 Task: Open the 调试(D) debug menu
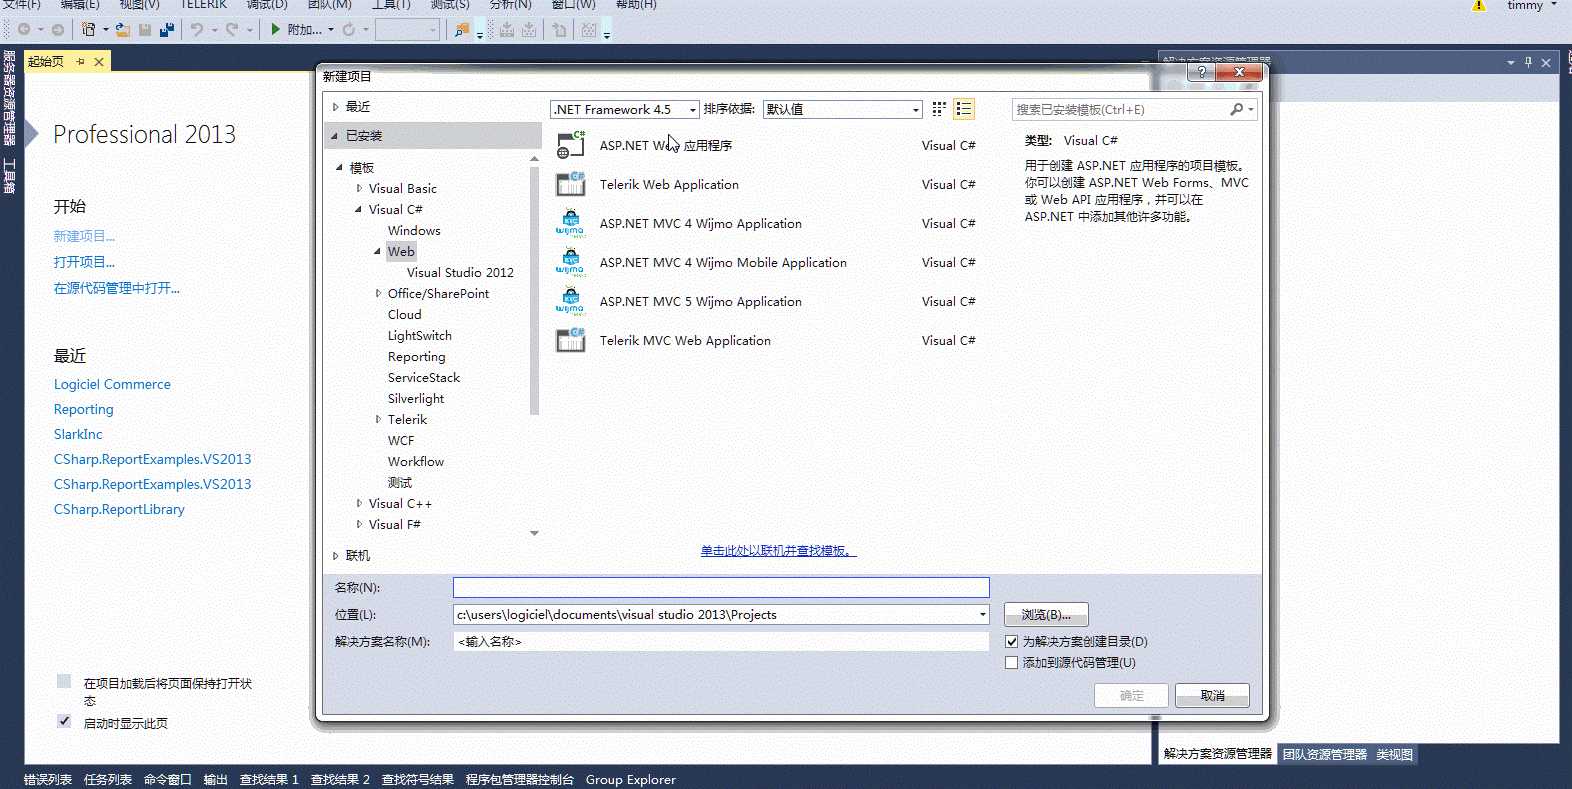click(267, 5)
